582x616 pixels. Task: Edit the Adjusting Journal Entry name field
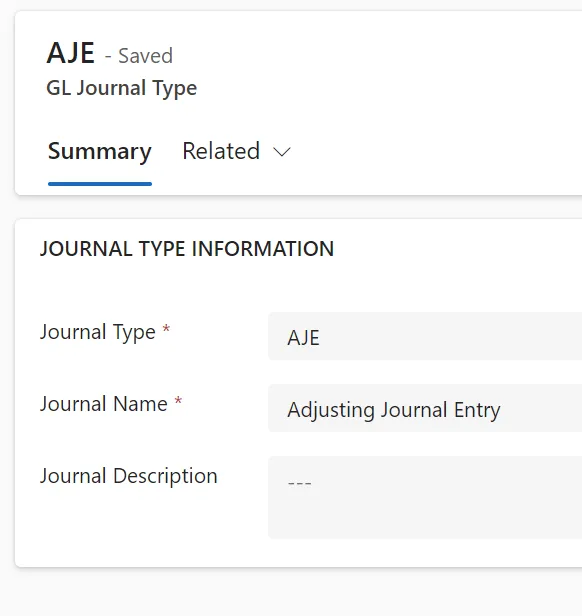425,409
